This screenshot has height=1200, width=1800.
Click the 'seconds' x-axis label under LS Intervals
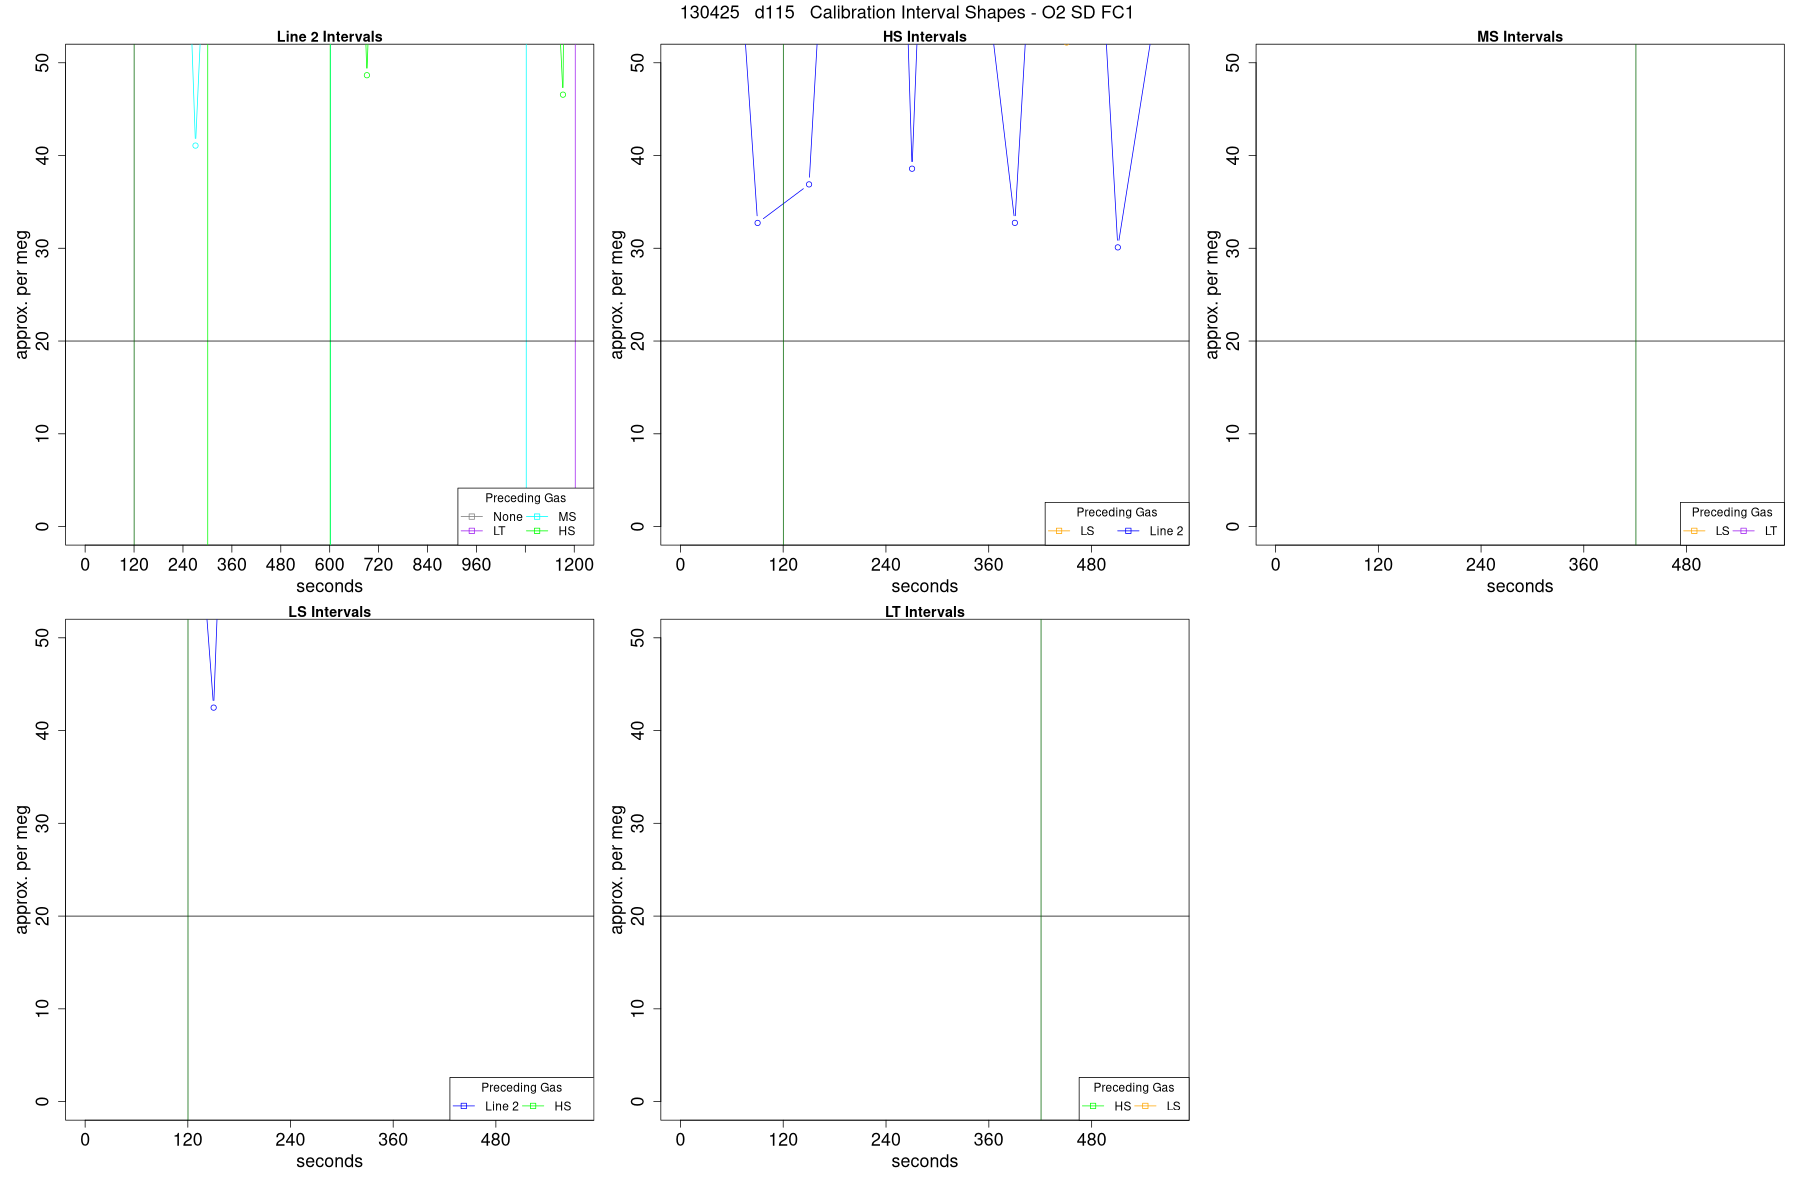(x=329, y=1162)
